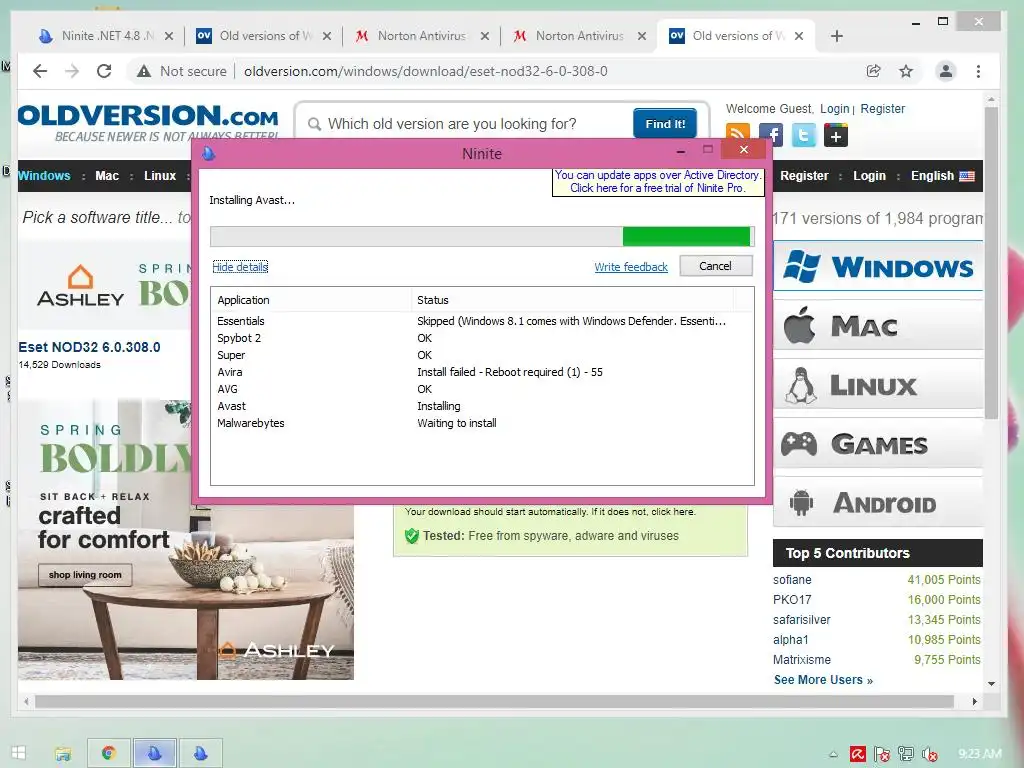Reload the oldversion.com page

click(x=104, y=71)
